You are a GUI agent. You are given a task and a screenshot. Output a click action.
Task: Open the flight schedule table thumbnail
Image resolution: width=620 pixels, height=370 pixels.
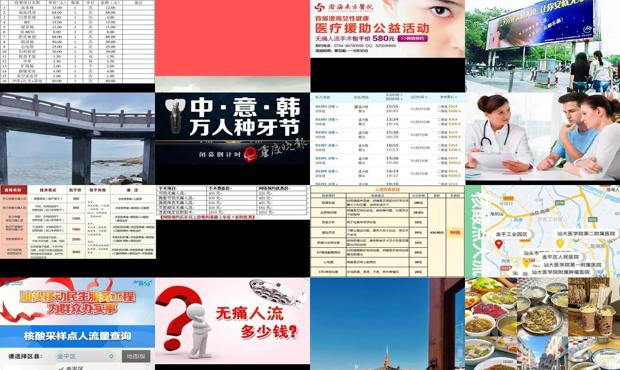[388, 139]
